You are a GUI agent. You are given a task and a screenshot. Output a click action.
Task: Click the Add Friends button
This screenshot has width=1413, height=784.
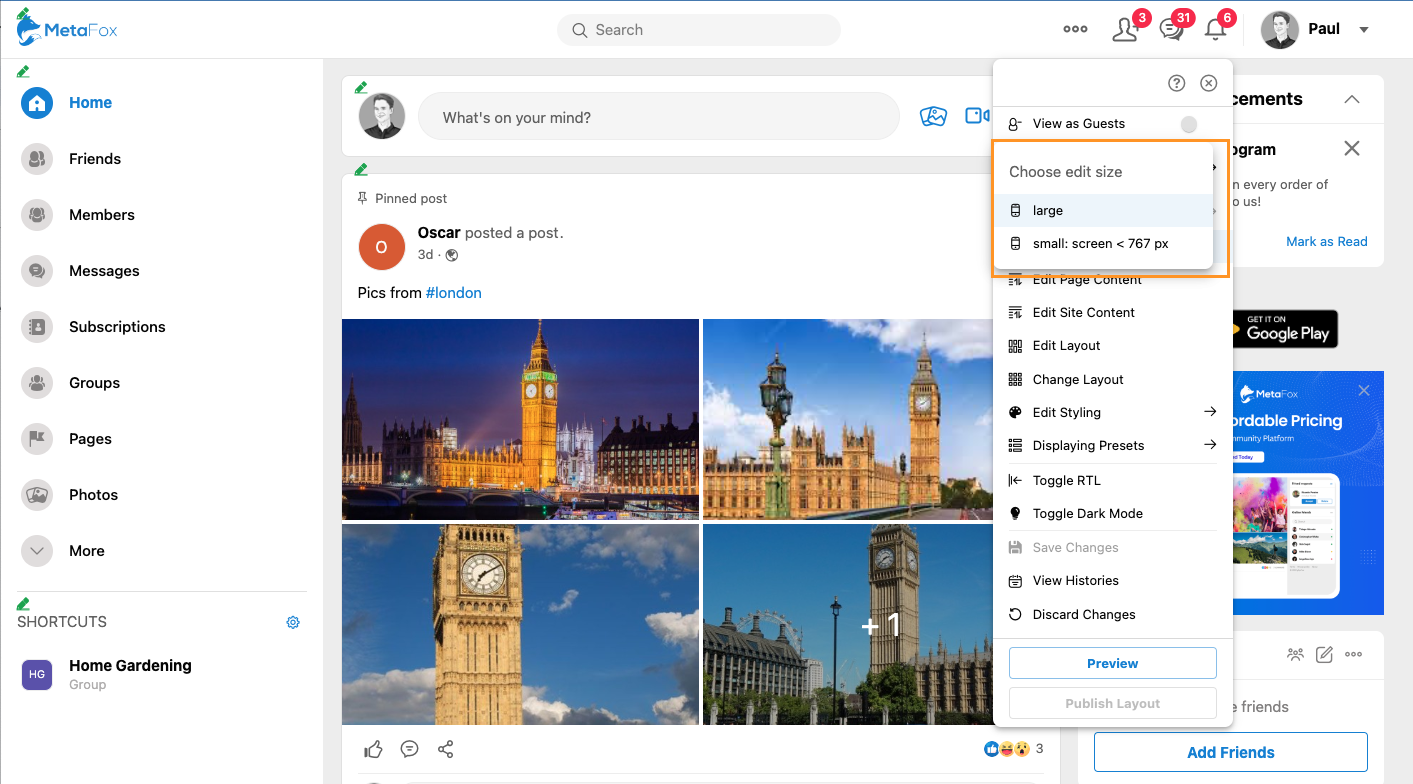pos(1230,752)
